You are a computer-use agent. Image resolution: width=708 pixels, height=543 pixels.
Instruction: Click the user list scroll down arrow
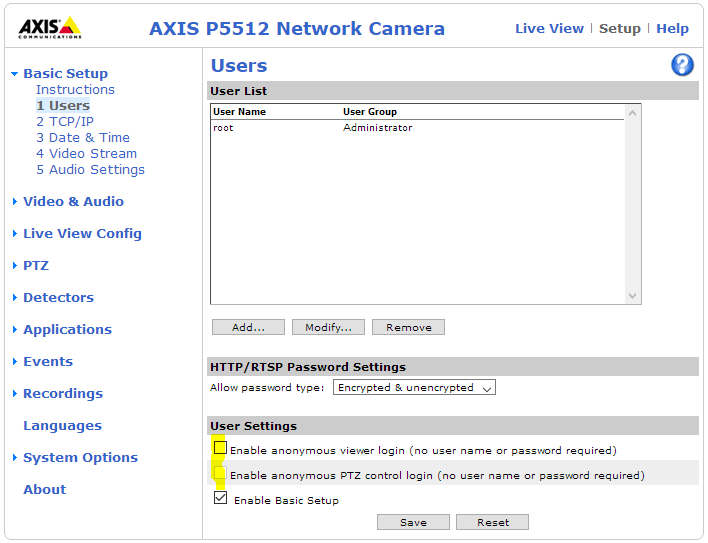tap(632, 296)
